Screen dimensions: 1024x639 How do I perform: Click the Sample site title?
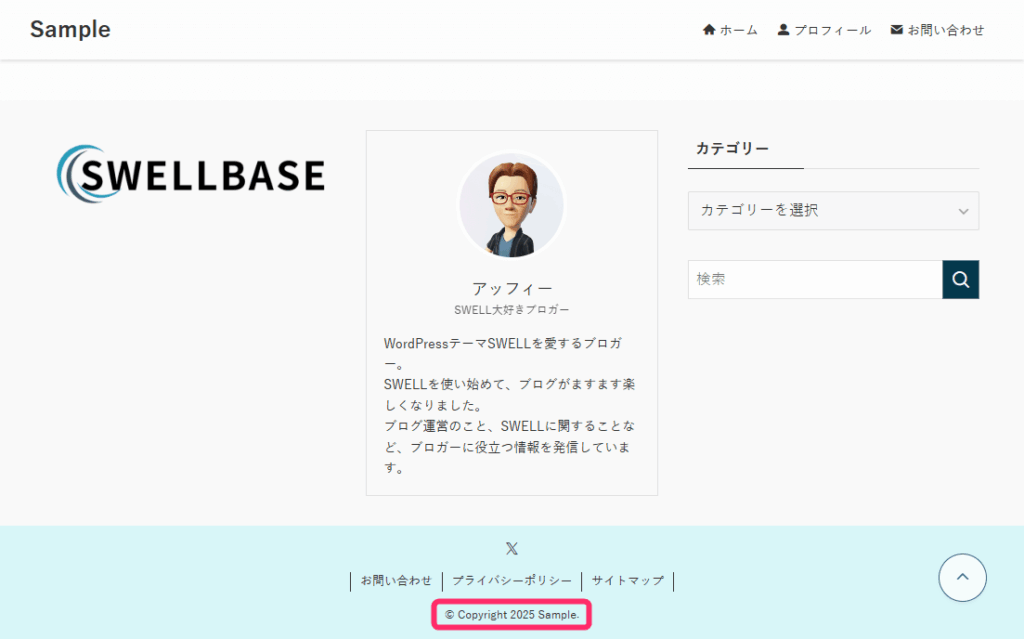pos(70,29)
